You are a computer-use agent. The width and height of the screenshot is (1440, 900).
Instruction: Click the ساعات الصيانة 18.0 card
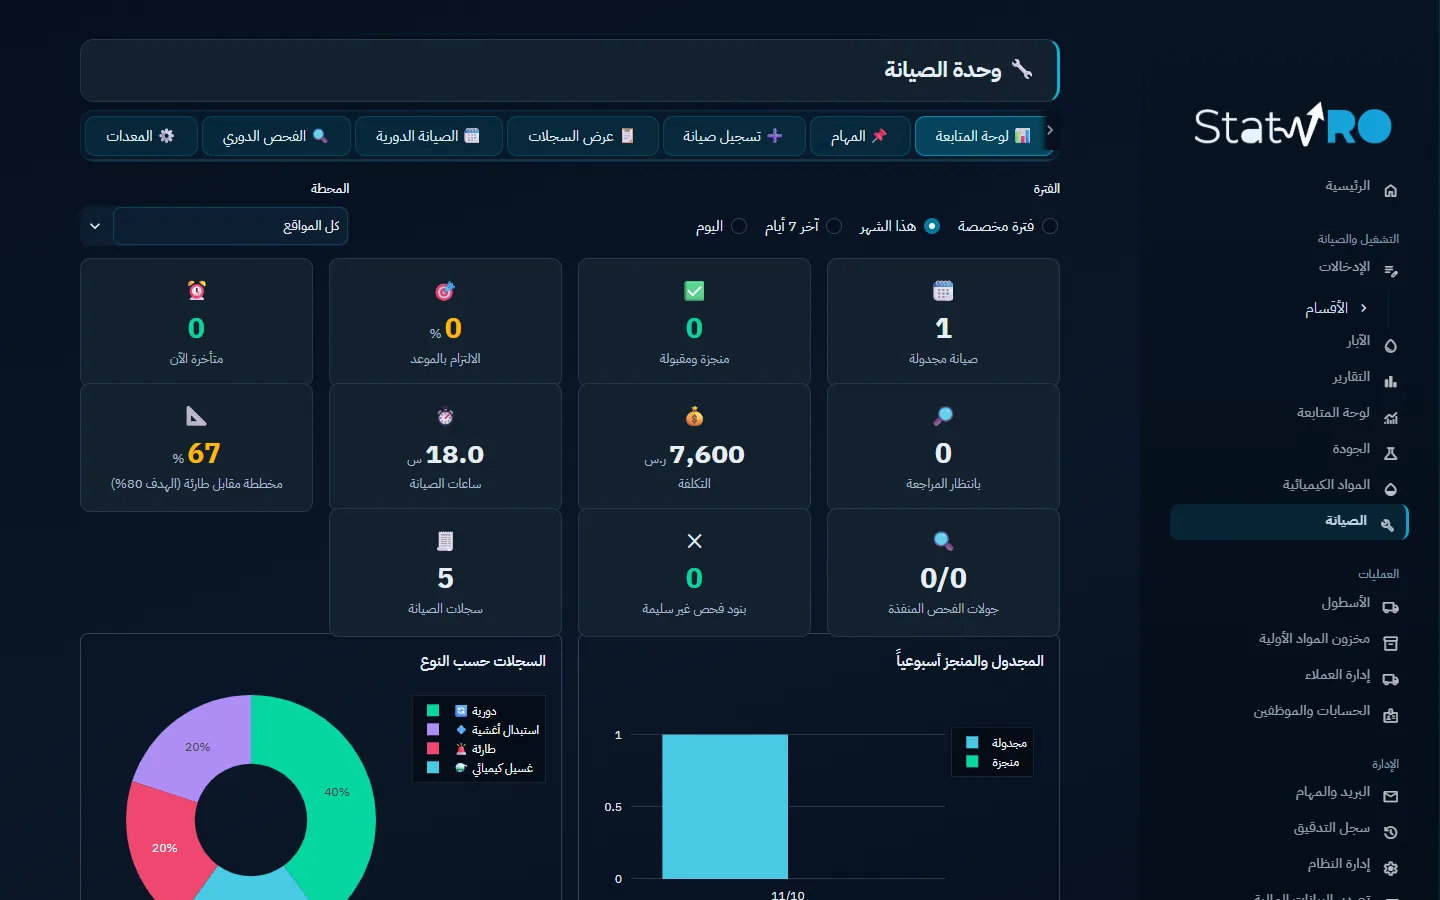coord(445,447)
